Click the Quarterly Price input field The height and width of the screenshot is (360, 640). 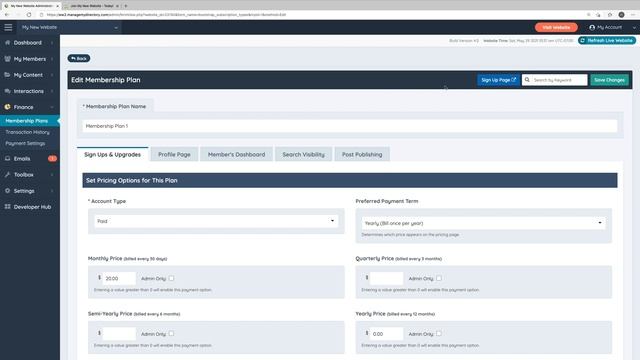coord(386,278)
